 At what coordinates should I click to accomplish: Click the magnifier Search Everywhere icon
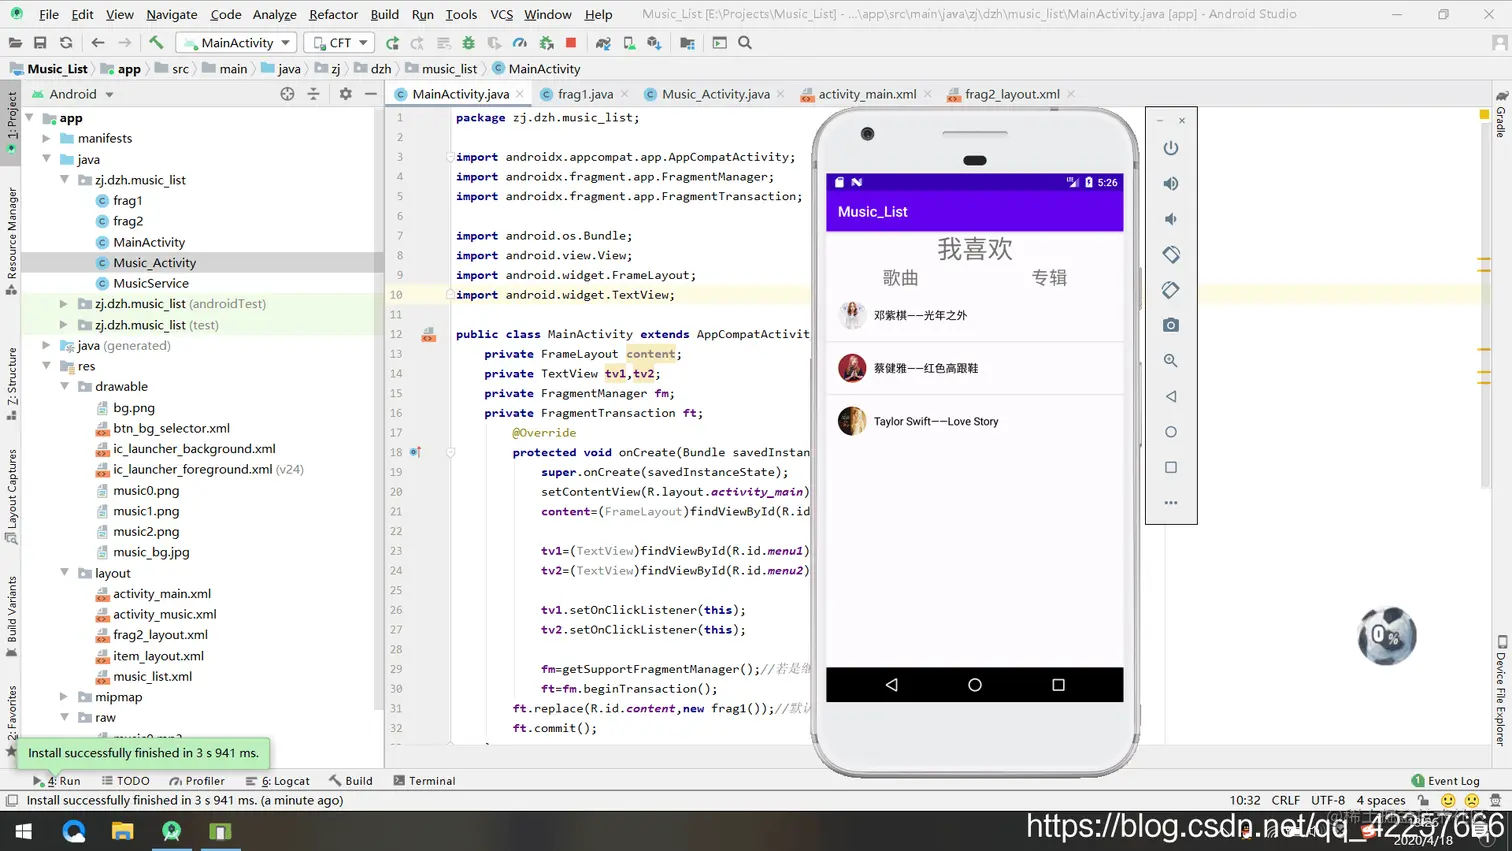coord(745,43)
